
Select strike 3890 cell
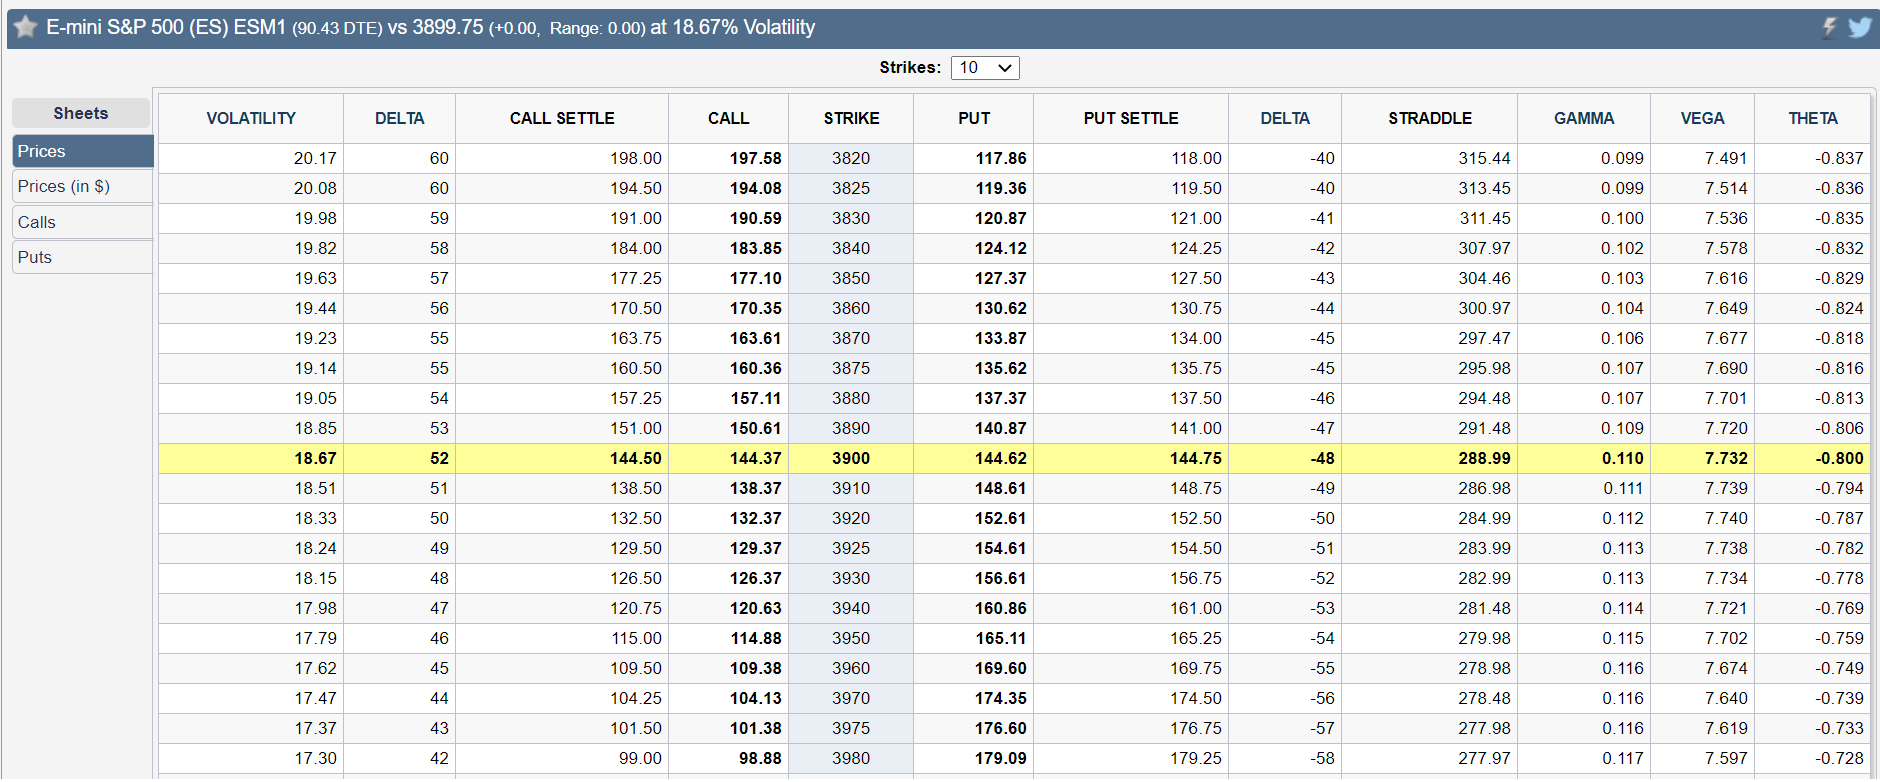[x=851, y=428]
